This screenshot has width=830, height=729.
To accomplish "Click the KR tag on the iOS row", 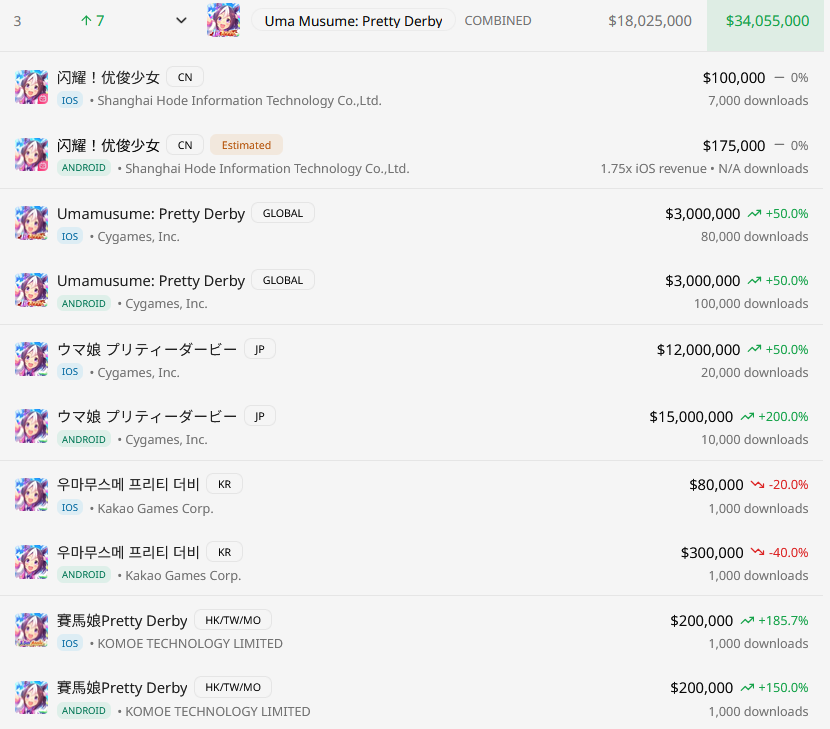I will 224,484.
